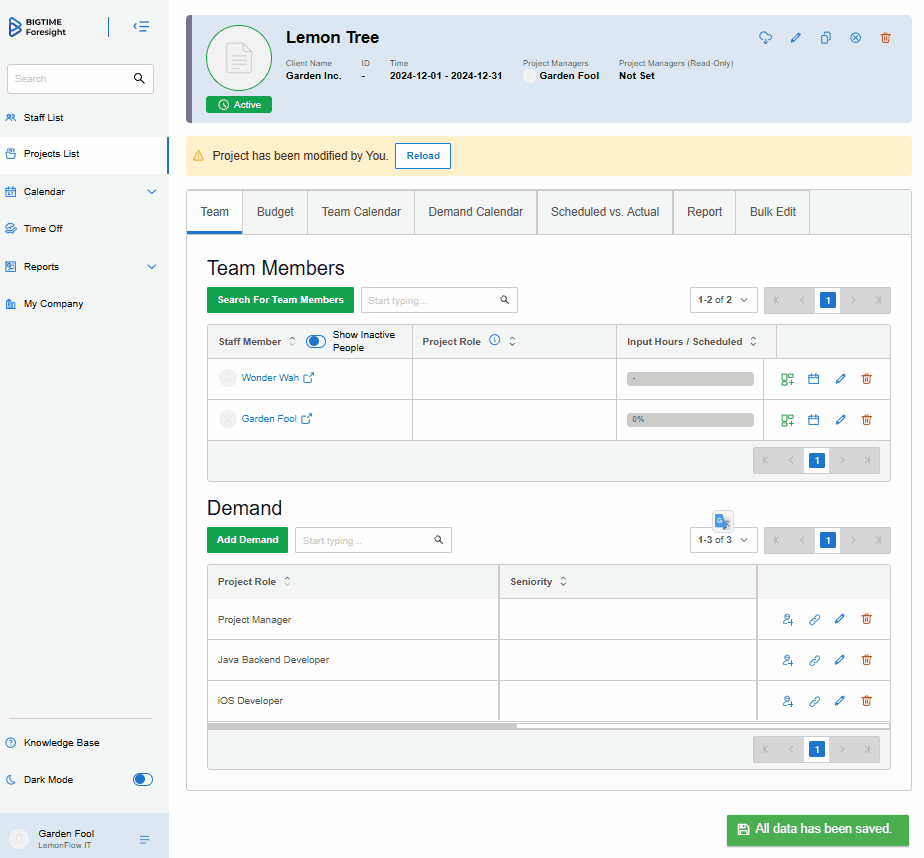
Task: Open the Demand Calendar tab
Action: pos(475,212)
